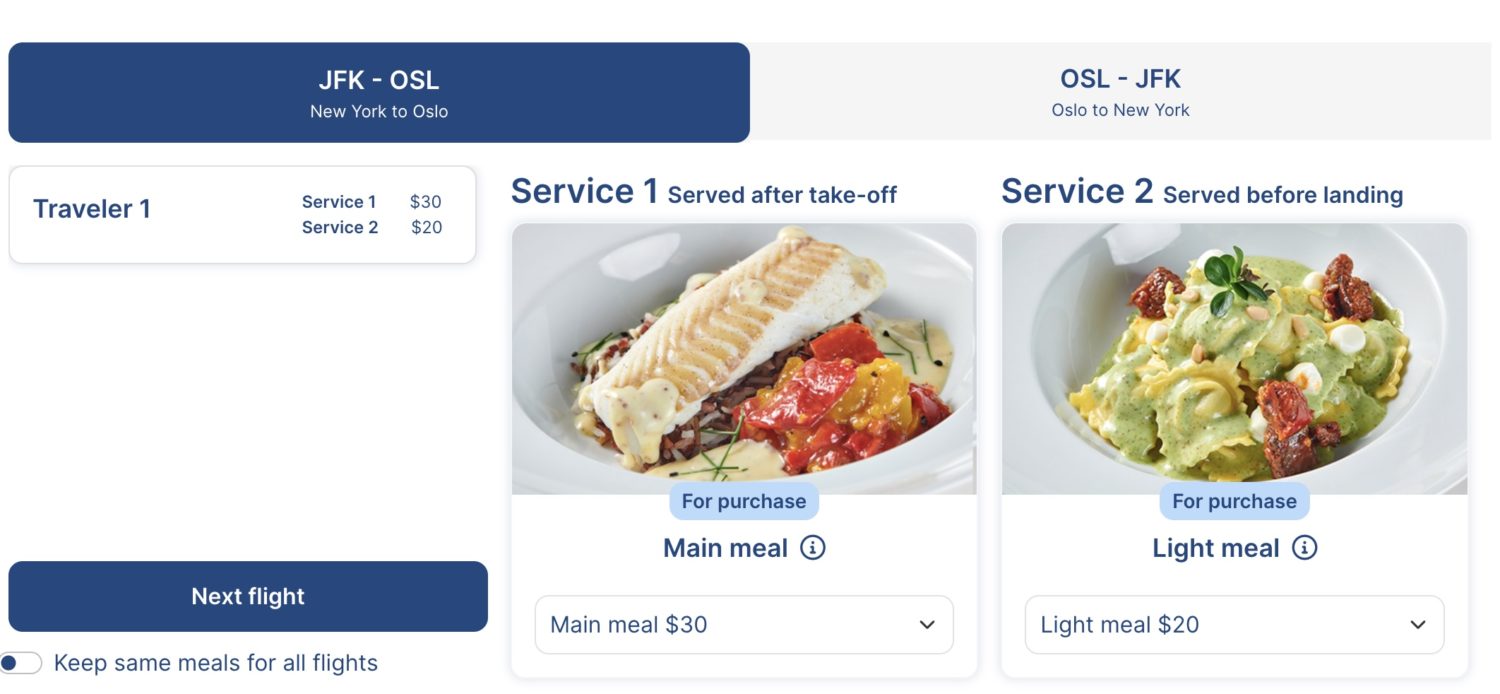Viewport: 1500px width, 694px height.
Task: Toggle the meal repetition switch off and on
Action: click(x=22, y=662)
